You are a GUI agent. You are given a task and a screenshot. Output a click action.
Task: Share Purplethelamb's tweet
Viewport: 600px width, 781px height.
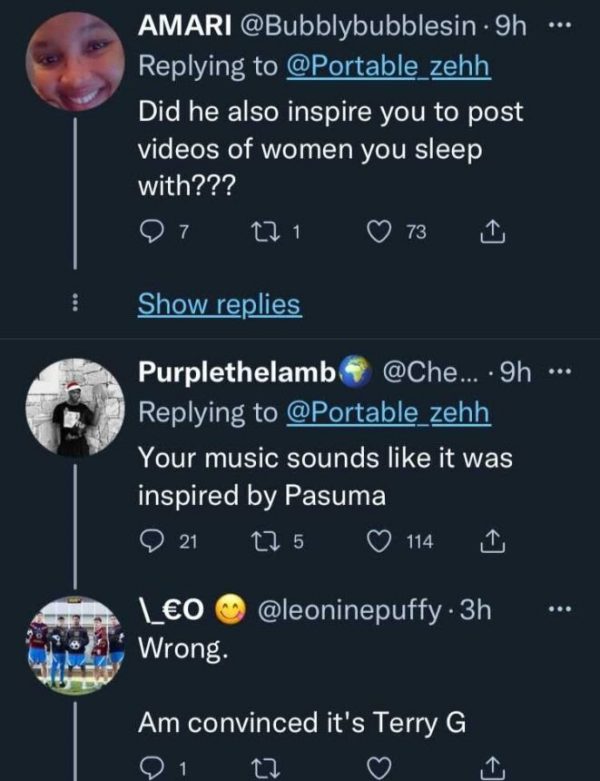coord(490,541)
